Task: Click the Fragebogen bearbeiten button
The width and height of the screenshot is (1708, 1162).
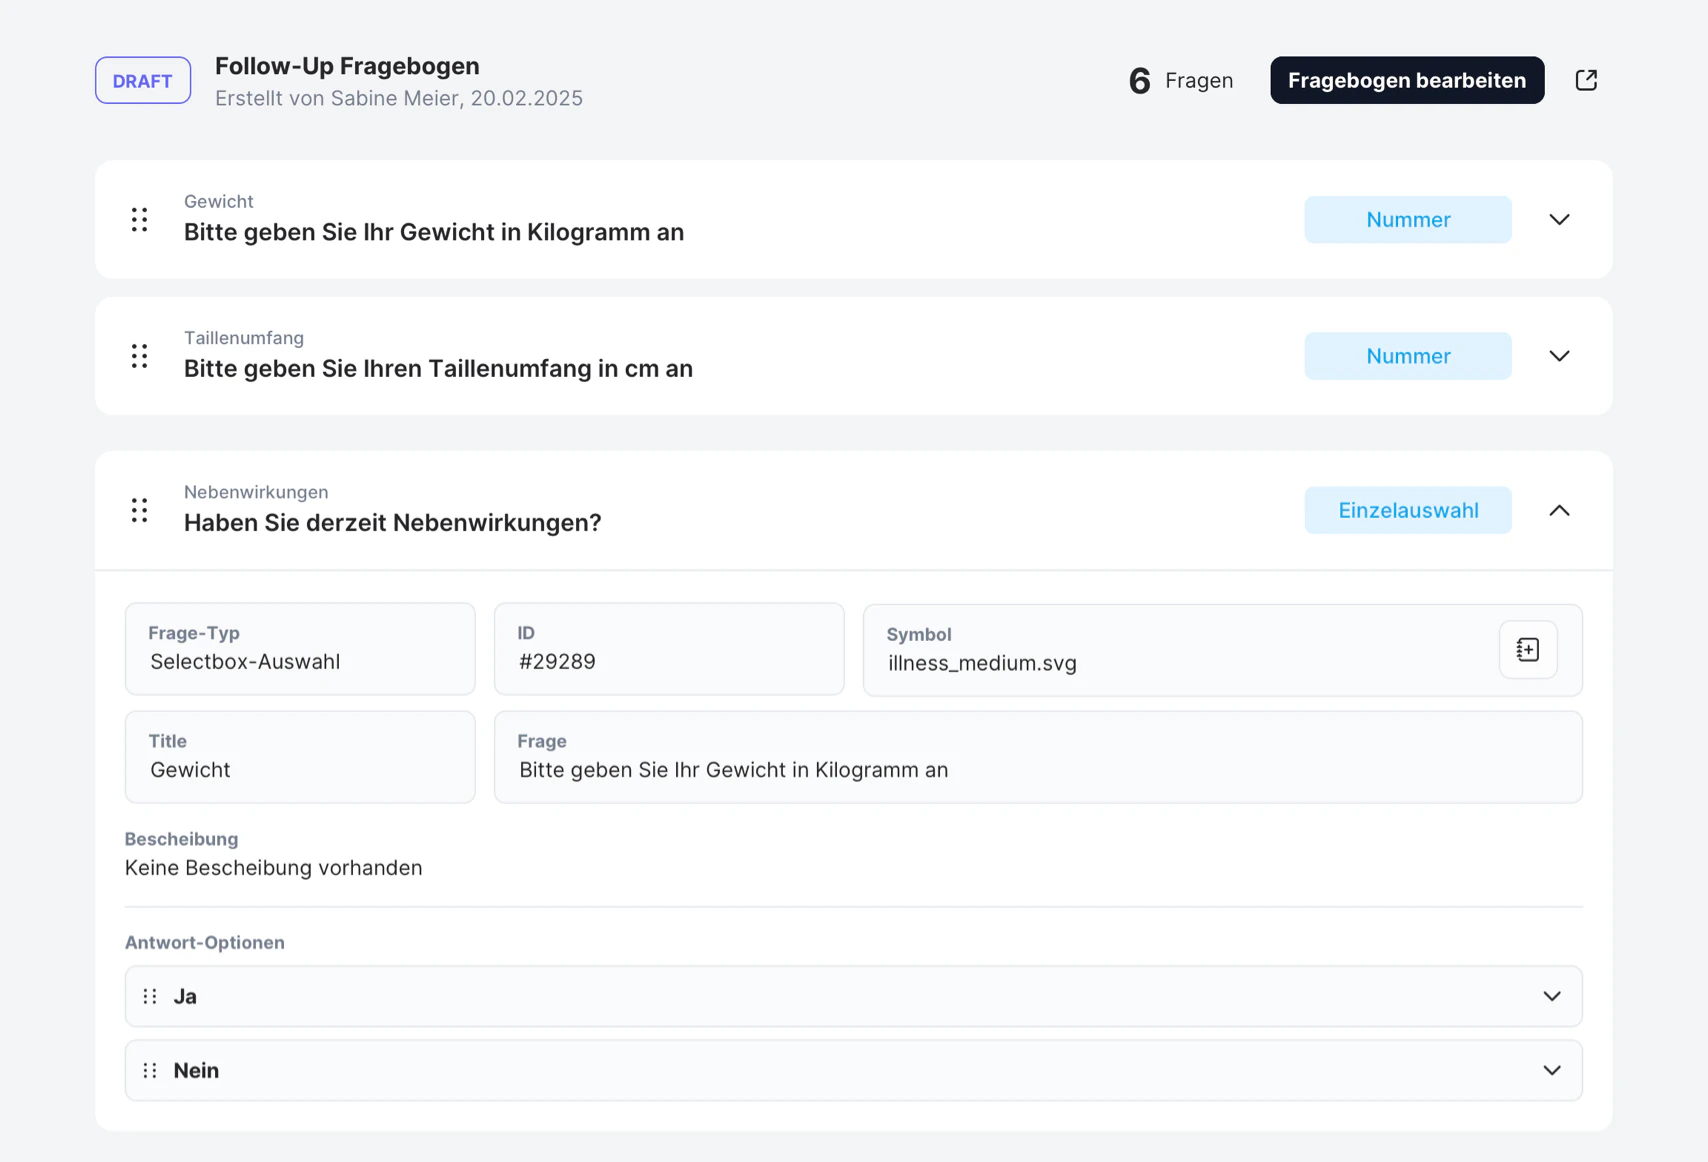Action: 1406,80
